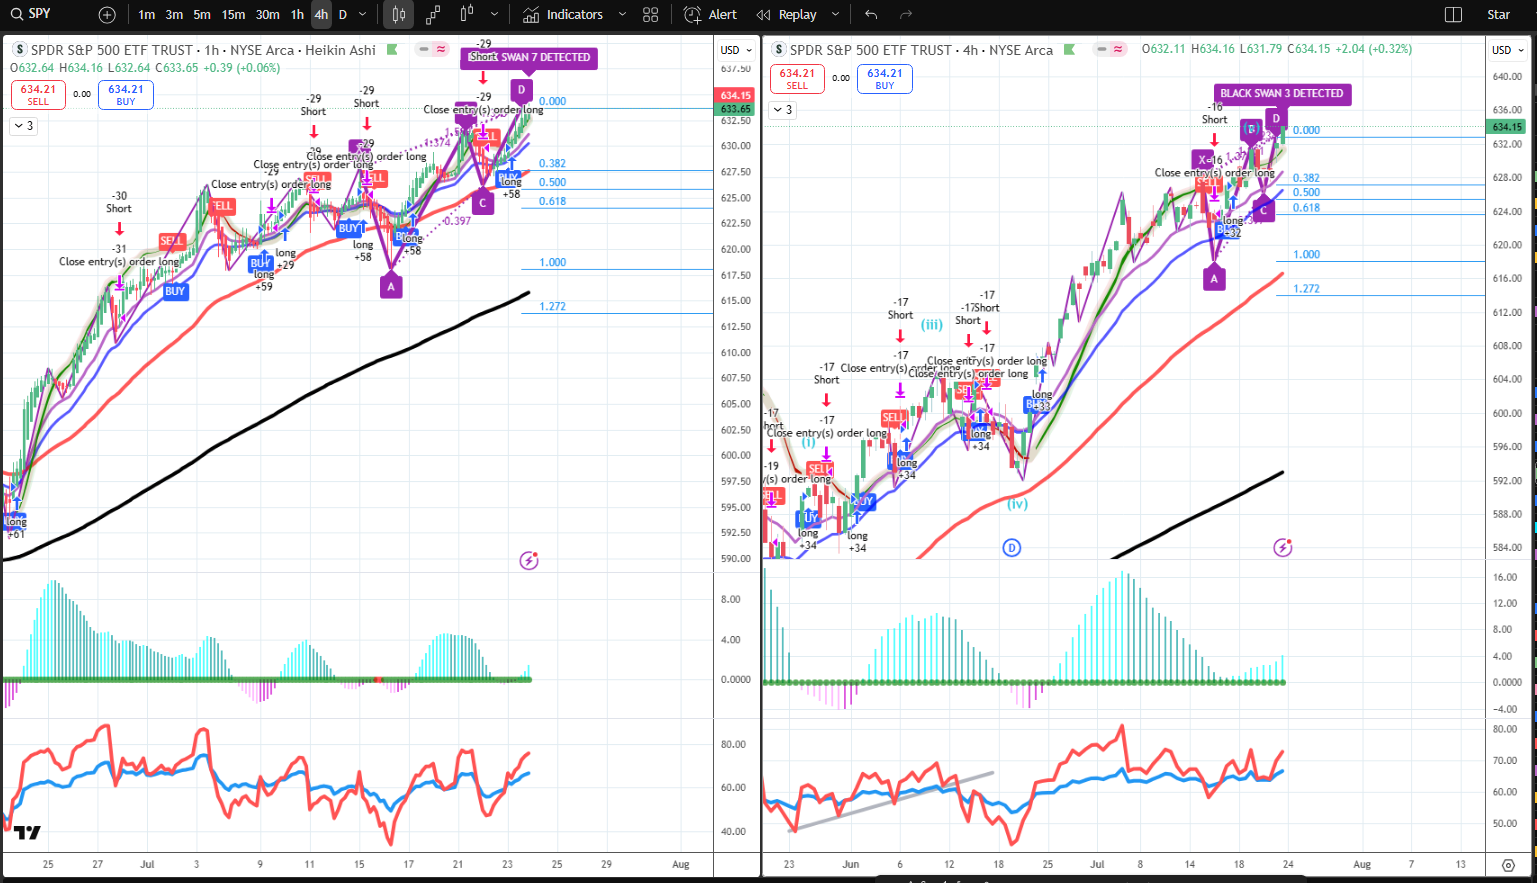Click the purple A pattern label on 1h chart
The image size is (1537, 883).
click(x=391, y=287)
